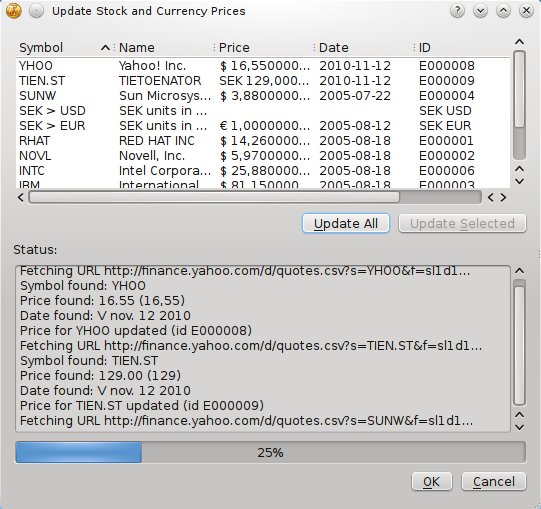Click the left arrow of the horizontal scrollbar
Image resolution: width=541 pixels, height=509 pixels.
tap(21, 197)
